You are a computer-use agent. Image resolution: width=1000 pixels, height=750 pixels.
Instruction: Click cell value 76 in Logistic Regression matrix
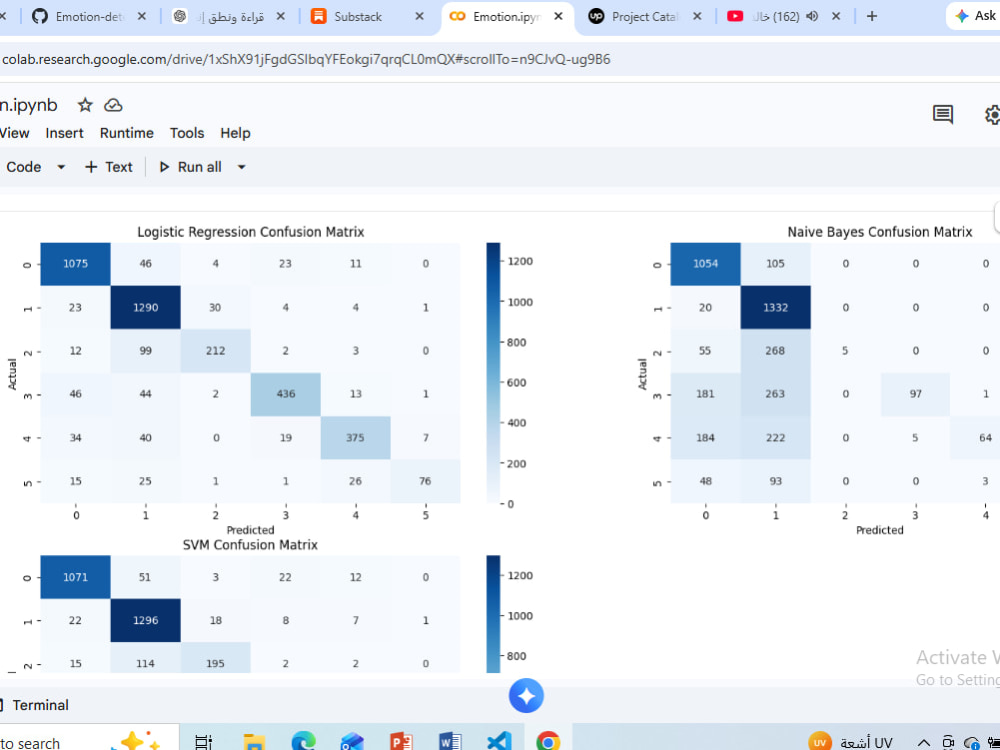point(425,481)
